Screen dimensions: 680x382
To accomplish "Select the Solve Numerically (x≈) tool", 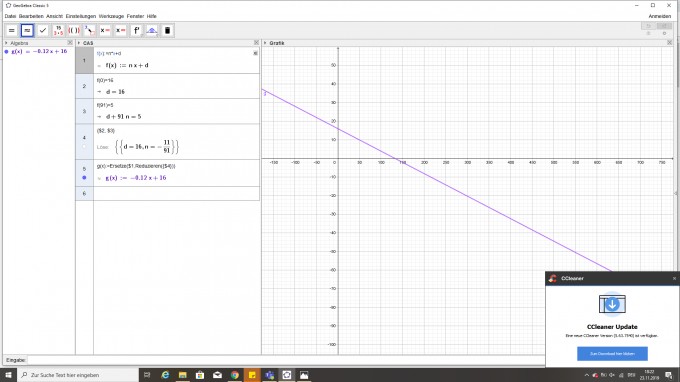I will tap(121, 30).
